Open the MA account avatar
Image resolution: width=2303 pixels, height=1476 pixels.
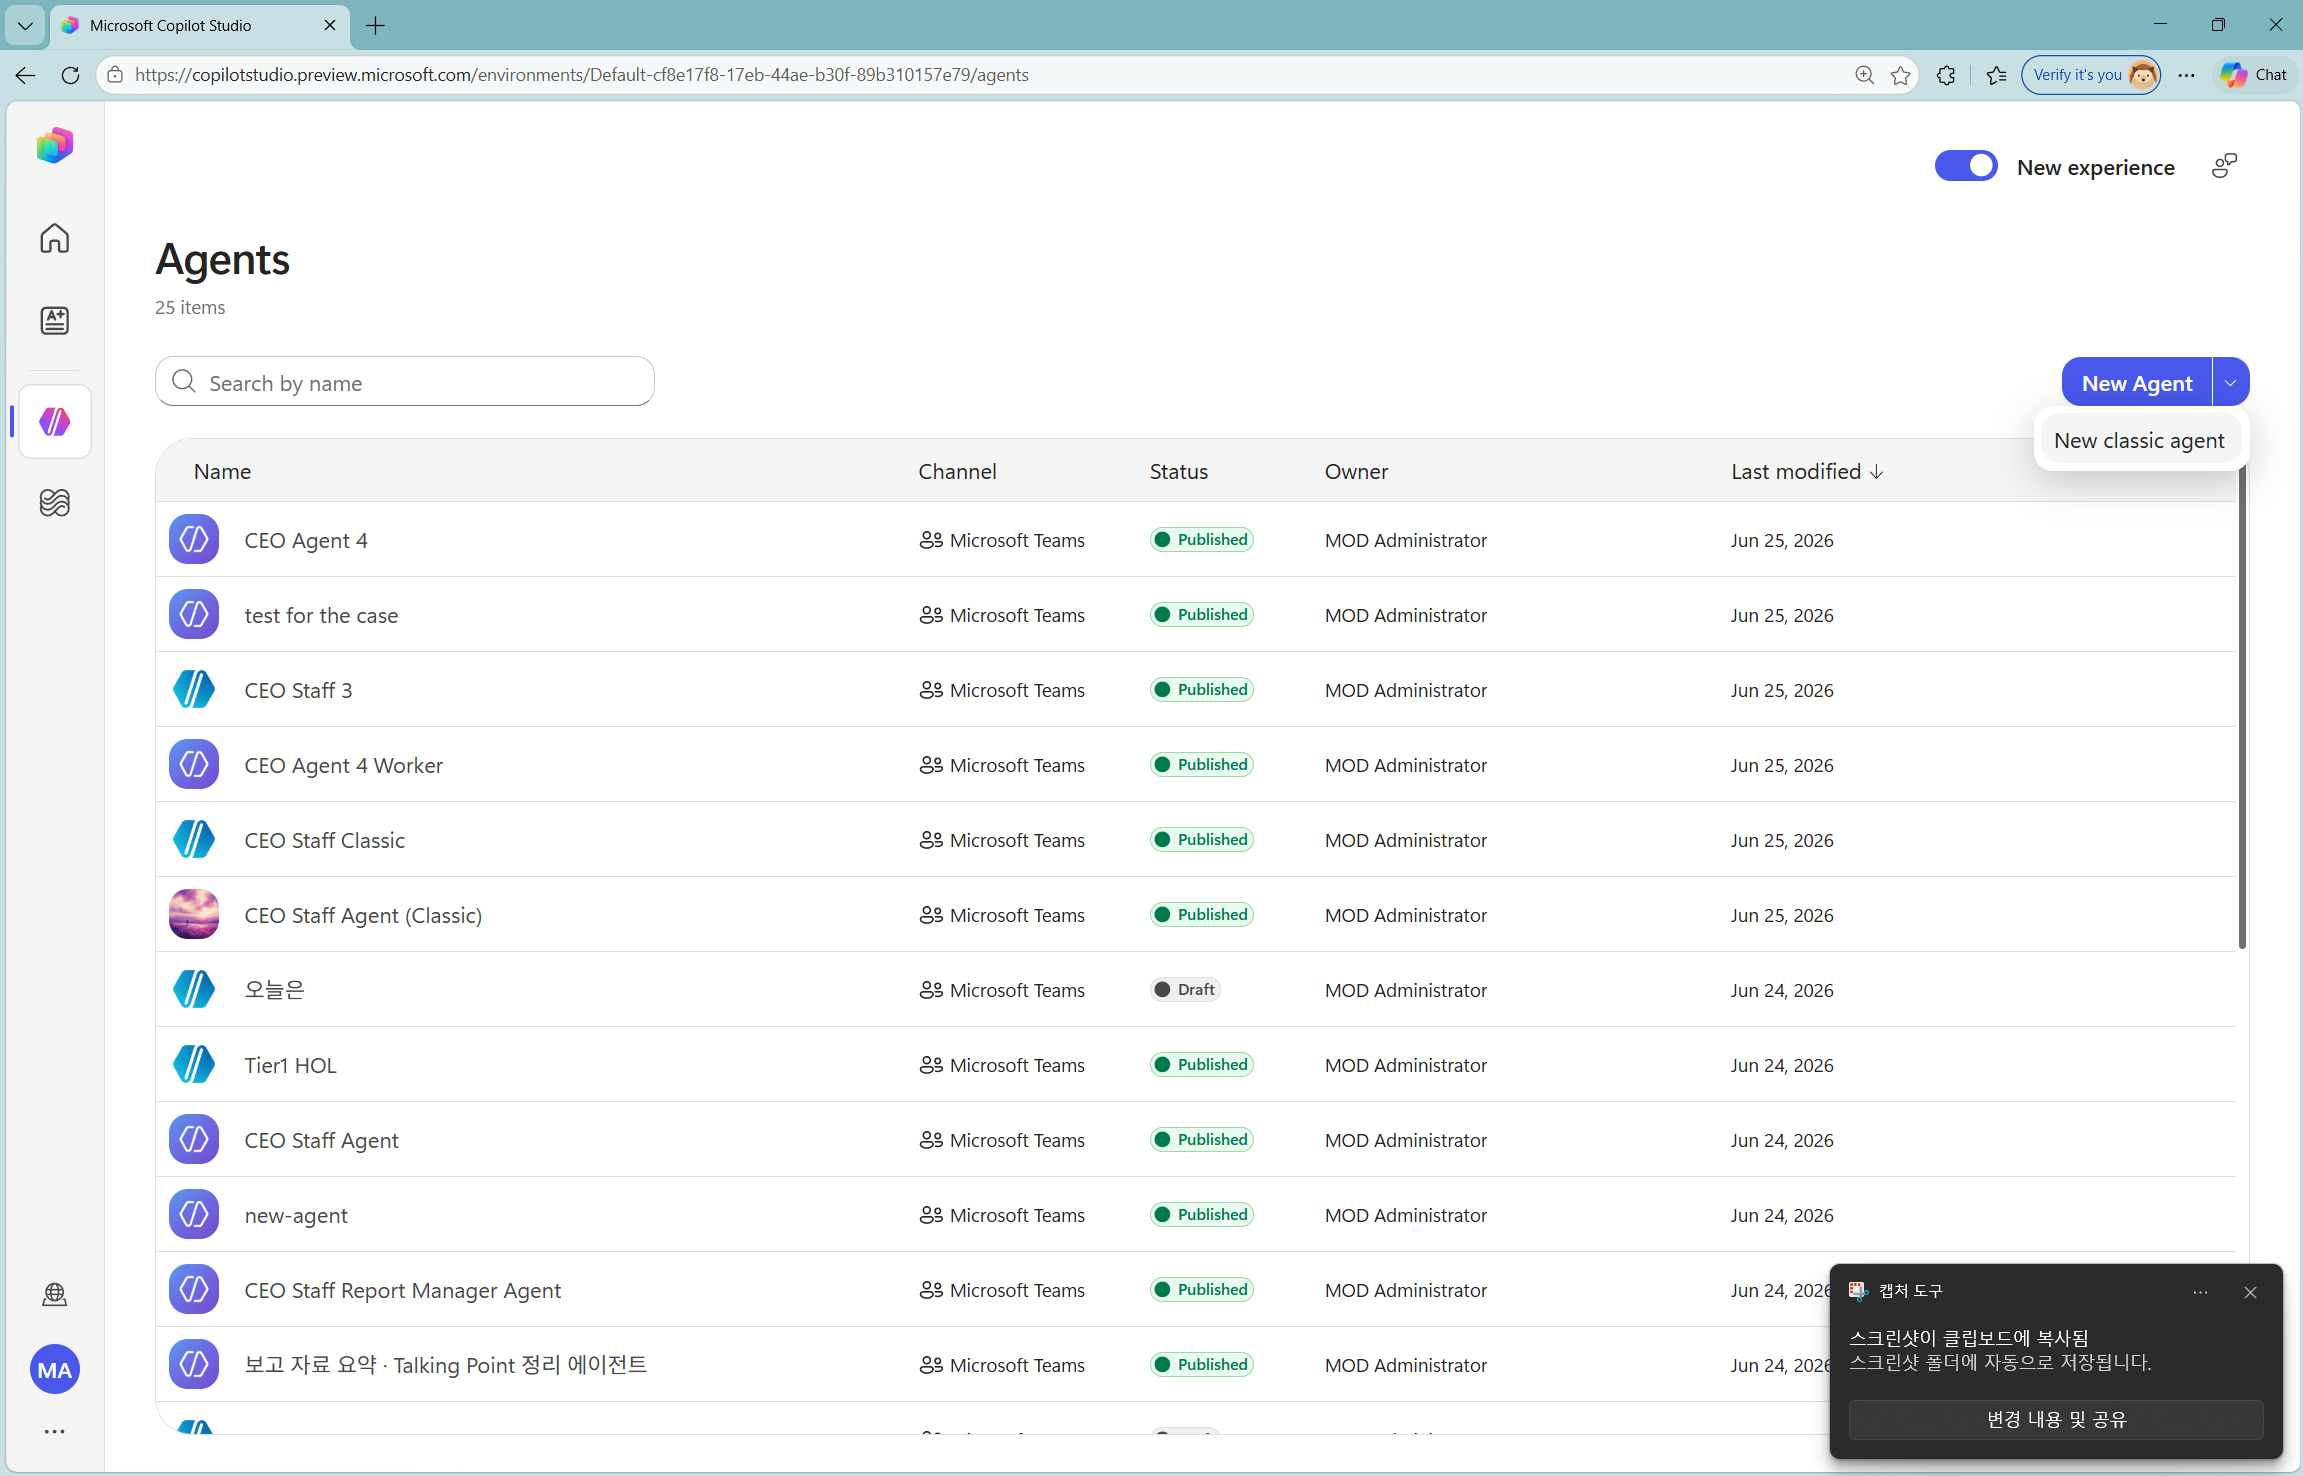[x=55, y=1369]
